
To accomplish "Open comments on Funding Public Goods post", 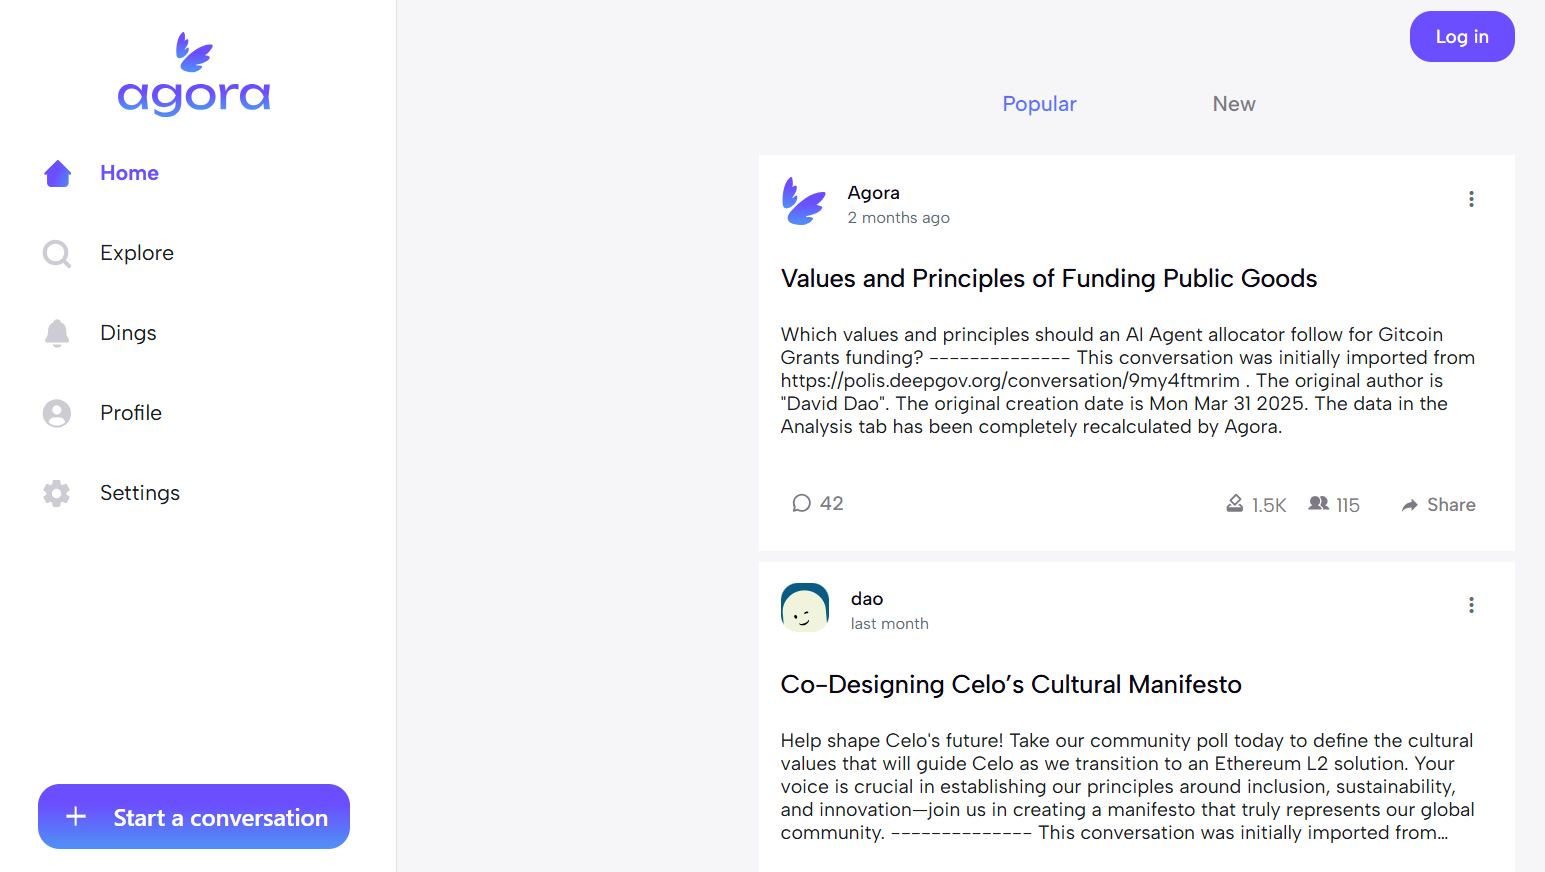I will pyautogui.click(x=817, y=504).
